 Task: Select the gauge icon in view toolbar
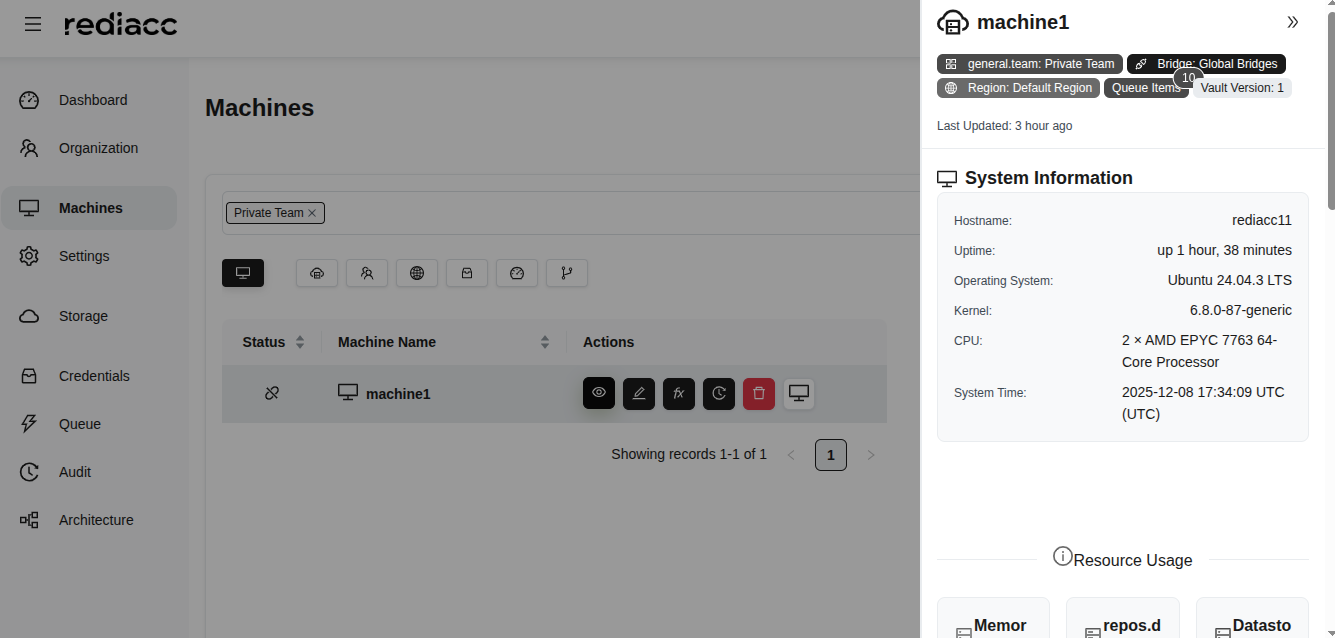click(517, 273)
